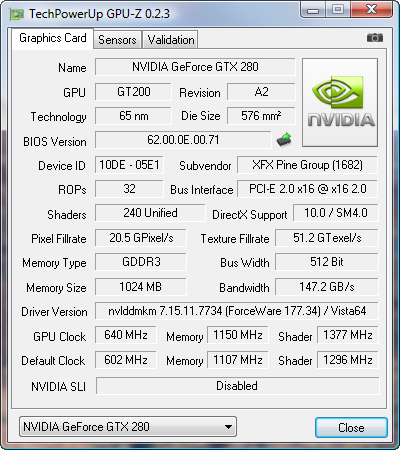Image resolution: width=400 pixels, height=450 pixels.
Task: Click the Bus Interface label
Action: 202,190
